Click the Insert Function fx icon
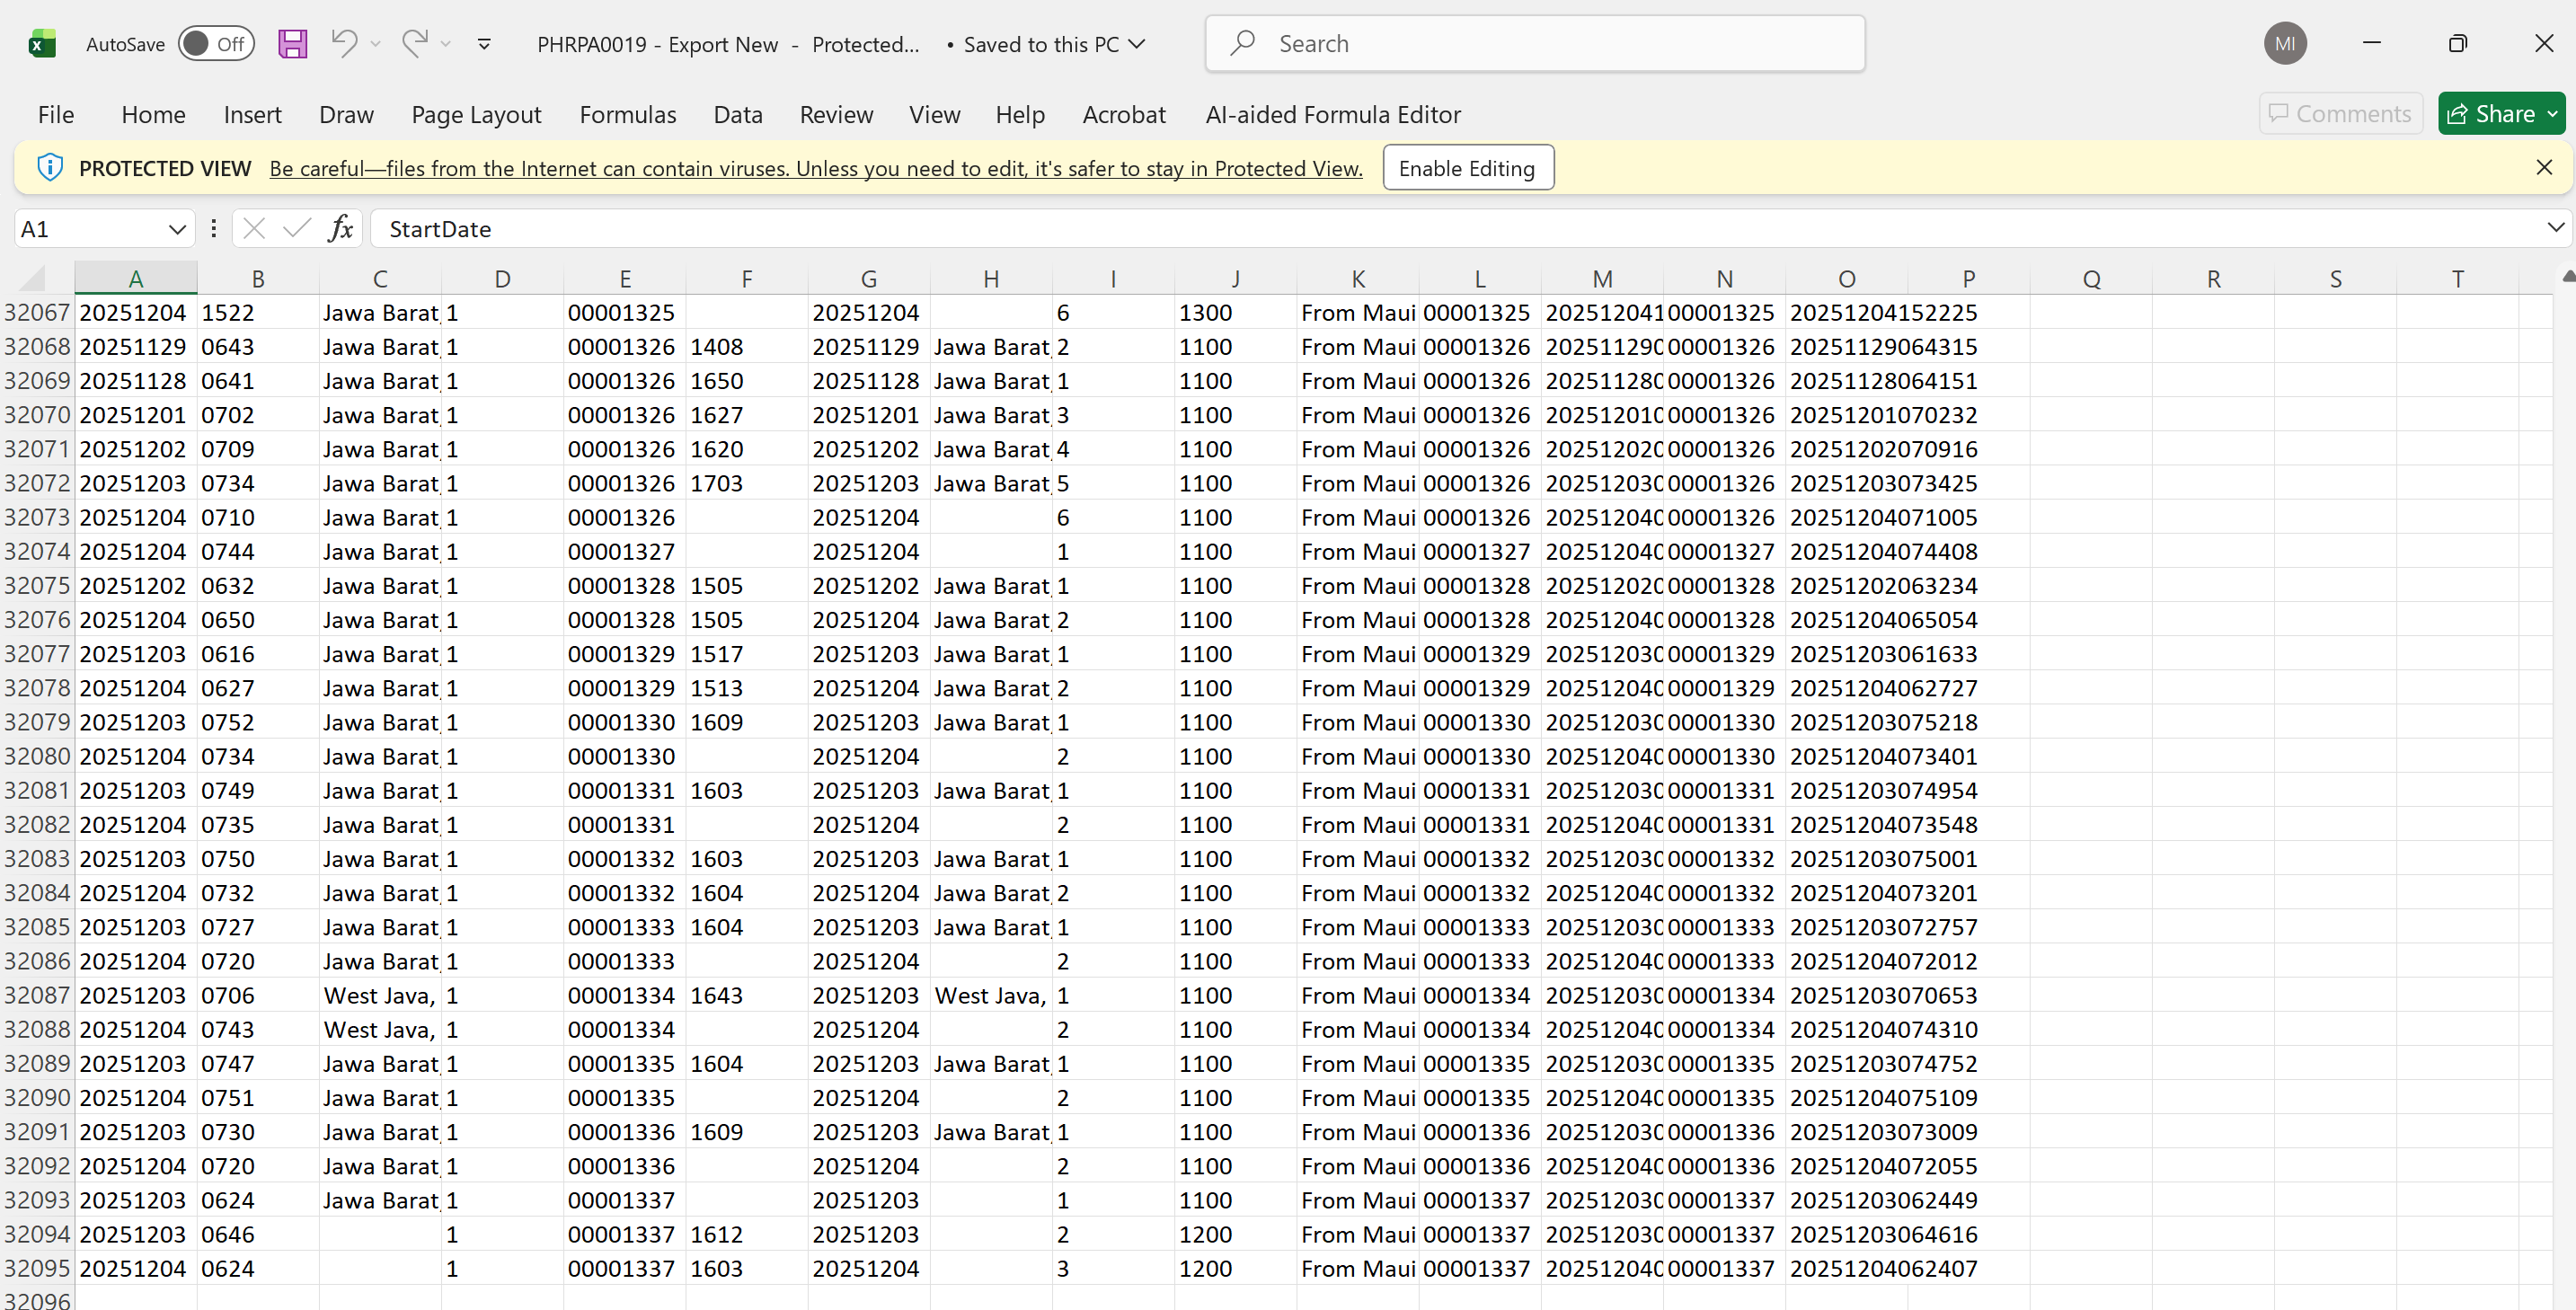The height and width of the screenshot is (1310, 2576). coord(340,229)
